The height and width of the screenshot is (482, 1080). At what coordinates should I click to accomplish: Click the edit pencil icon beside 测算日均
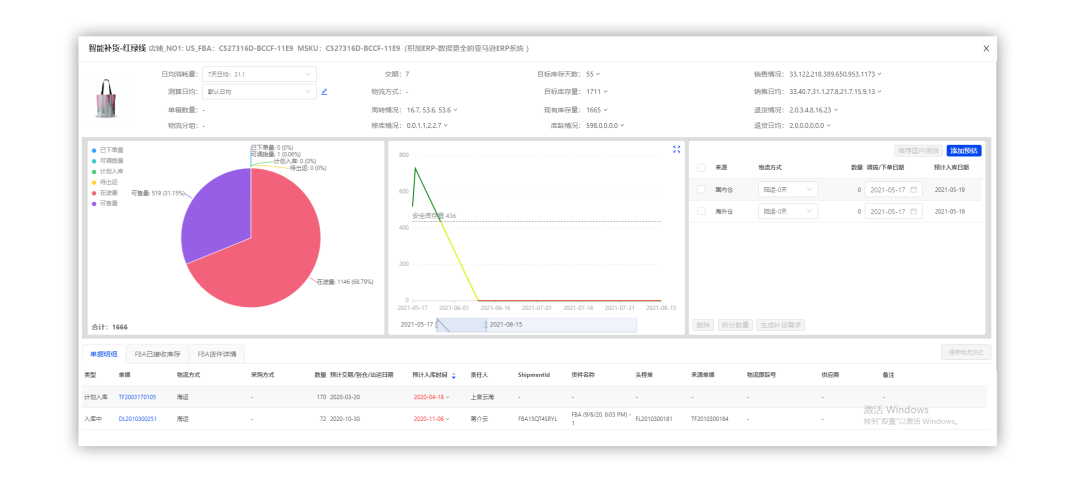[324, 91]
